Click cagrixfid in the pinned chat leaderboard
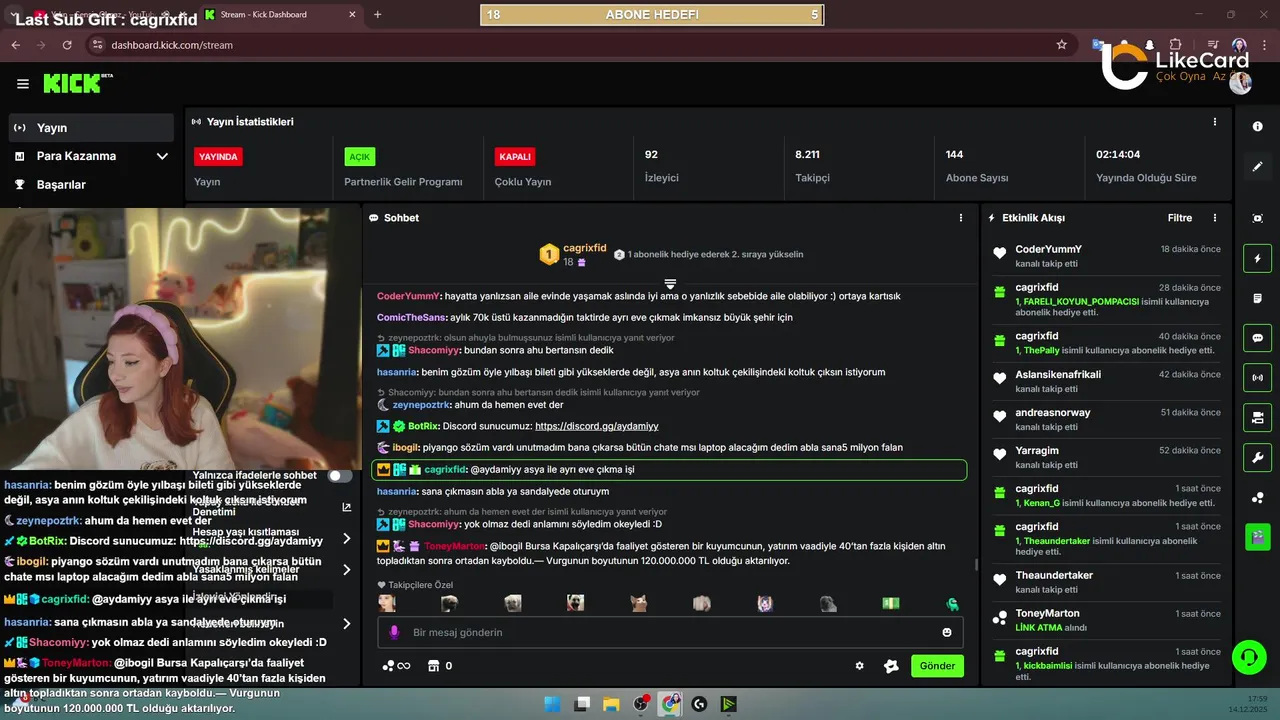 click(584, 247)
